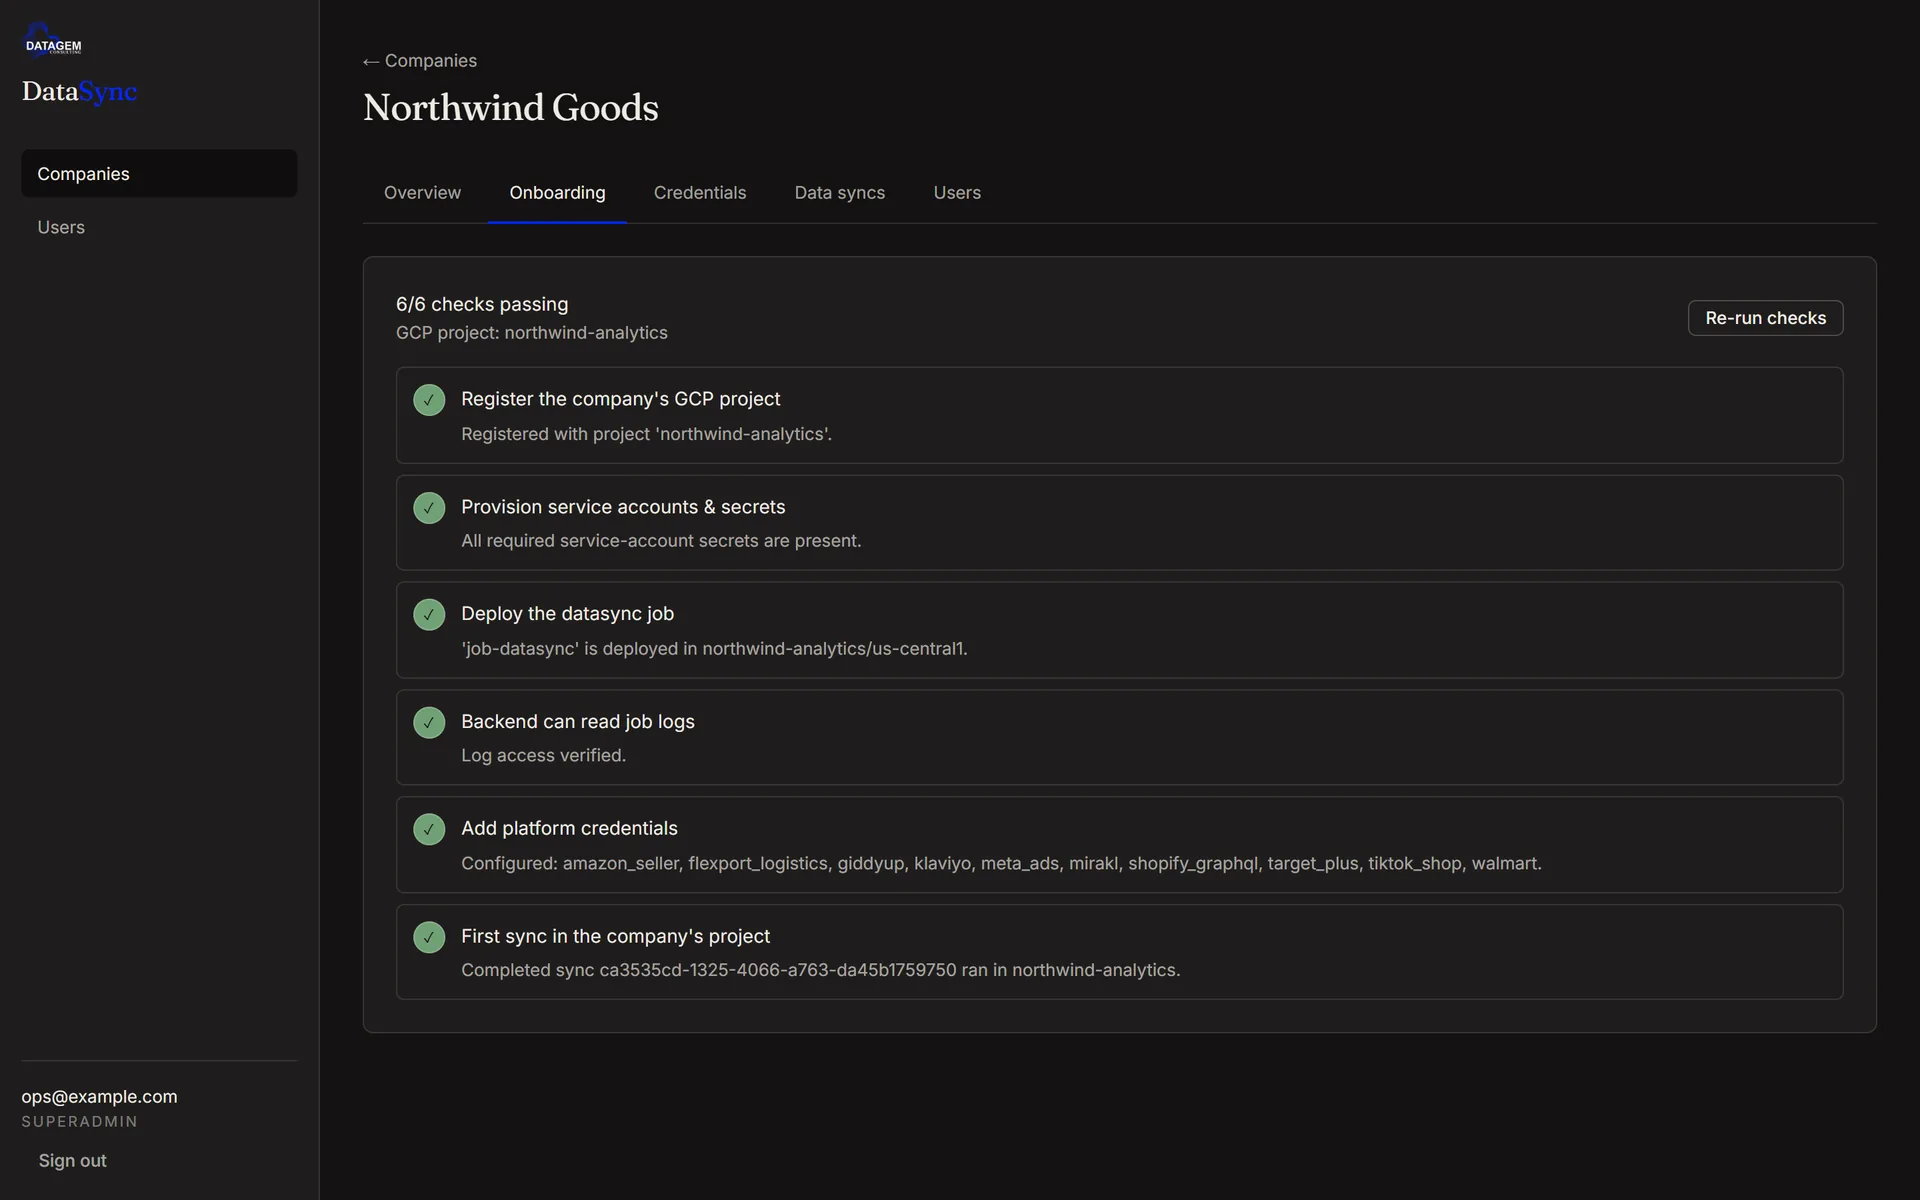
Task: Click 'Deploy the datasync job' title
Action: click(567, 614)
